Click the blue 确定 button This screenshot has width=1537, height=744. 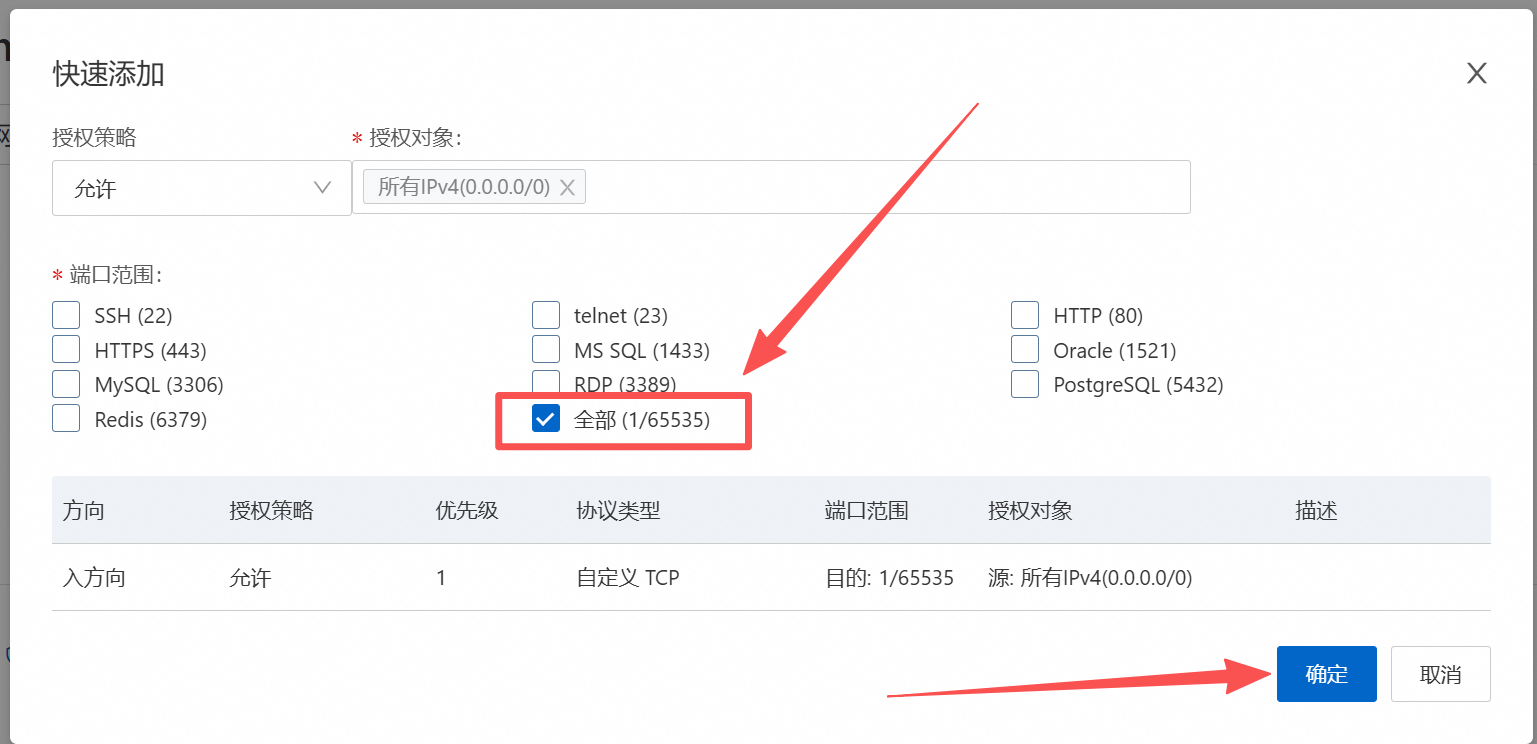pyautogui.click(x=1326, y=674)
